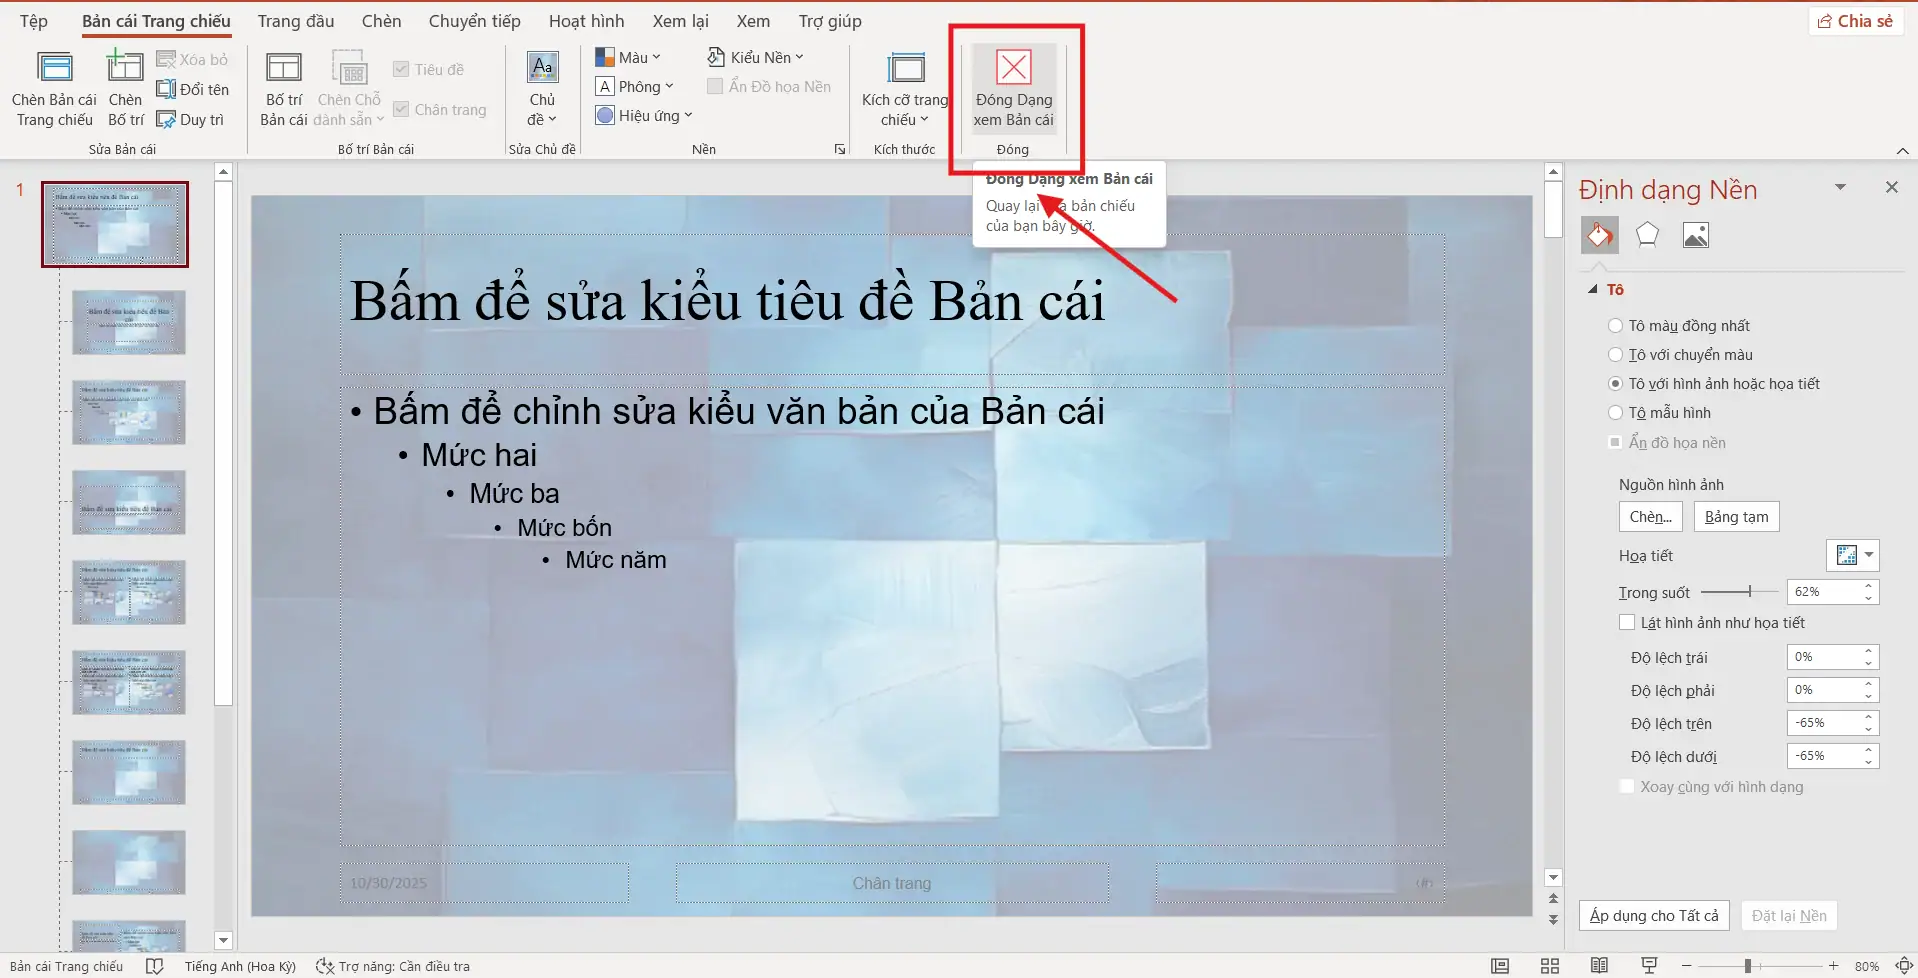The image size is (1918, 978).
Task: Select the Trợ năng icon in status bar
Action: coord(324,965)
